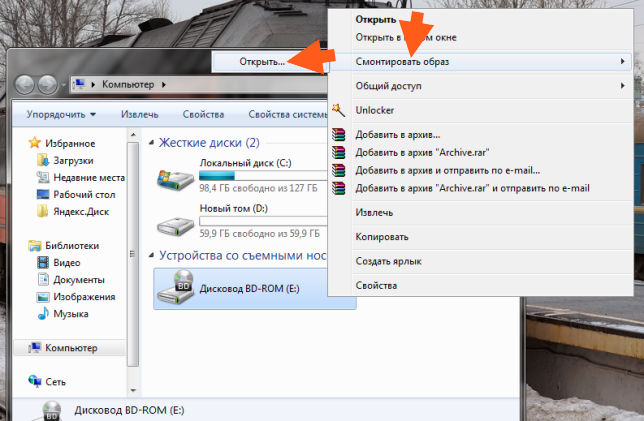644x421 pixels.
Task: Click WinRAR icon for Добавить в архив...
Action: click(338, 135)
